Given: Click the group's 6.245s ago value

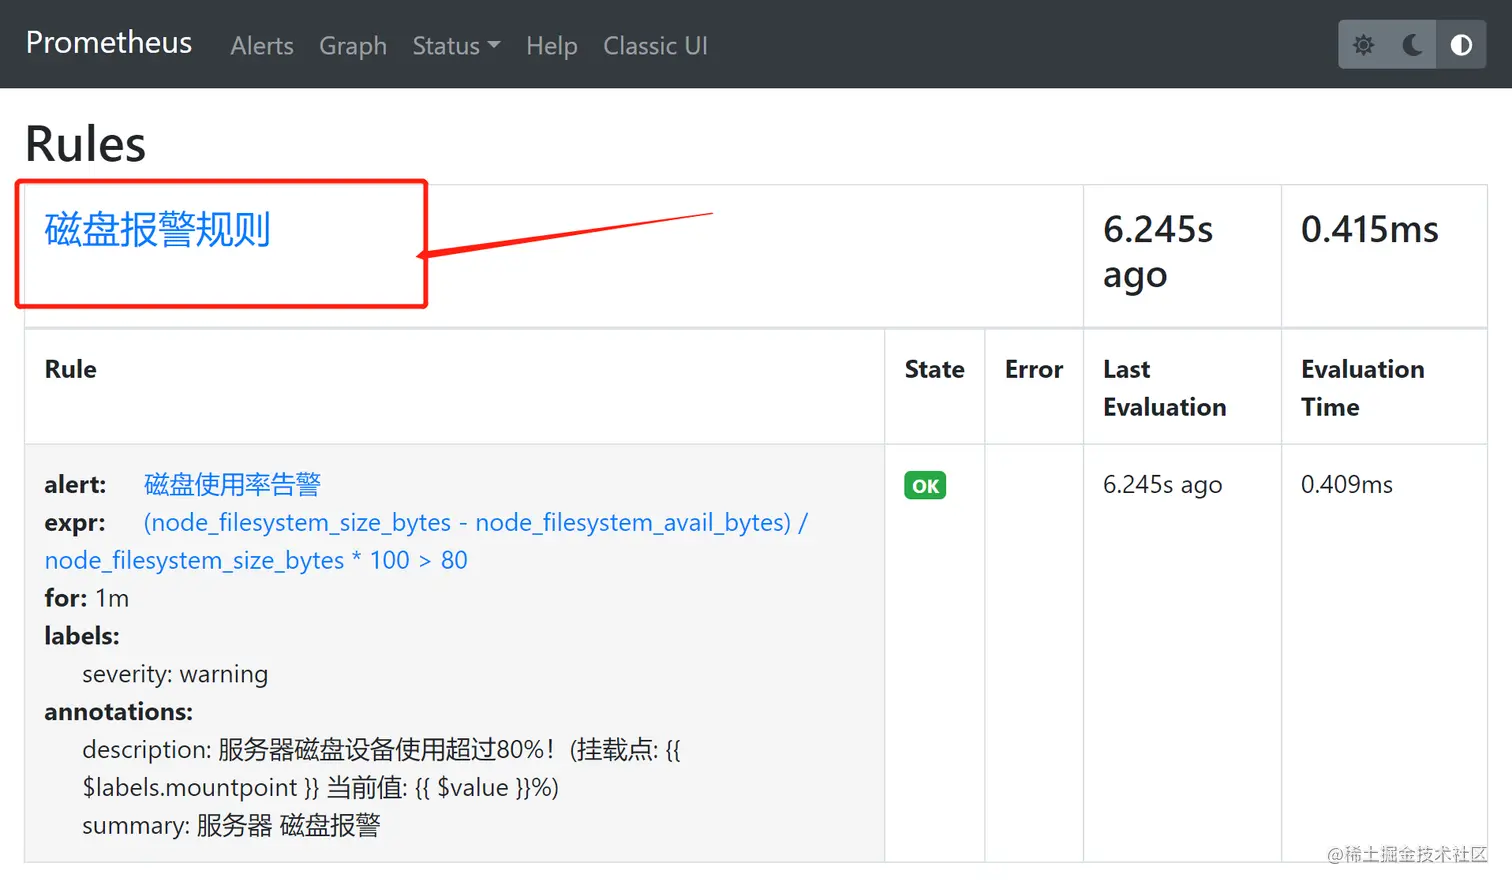Looking at the screenshot, I should coord(1158,252).
